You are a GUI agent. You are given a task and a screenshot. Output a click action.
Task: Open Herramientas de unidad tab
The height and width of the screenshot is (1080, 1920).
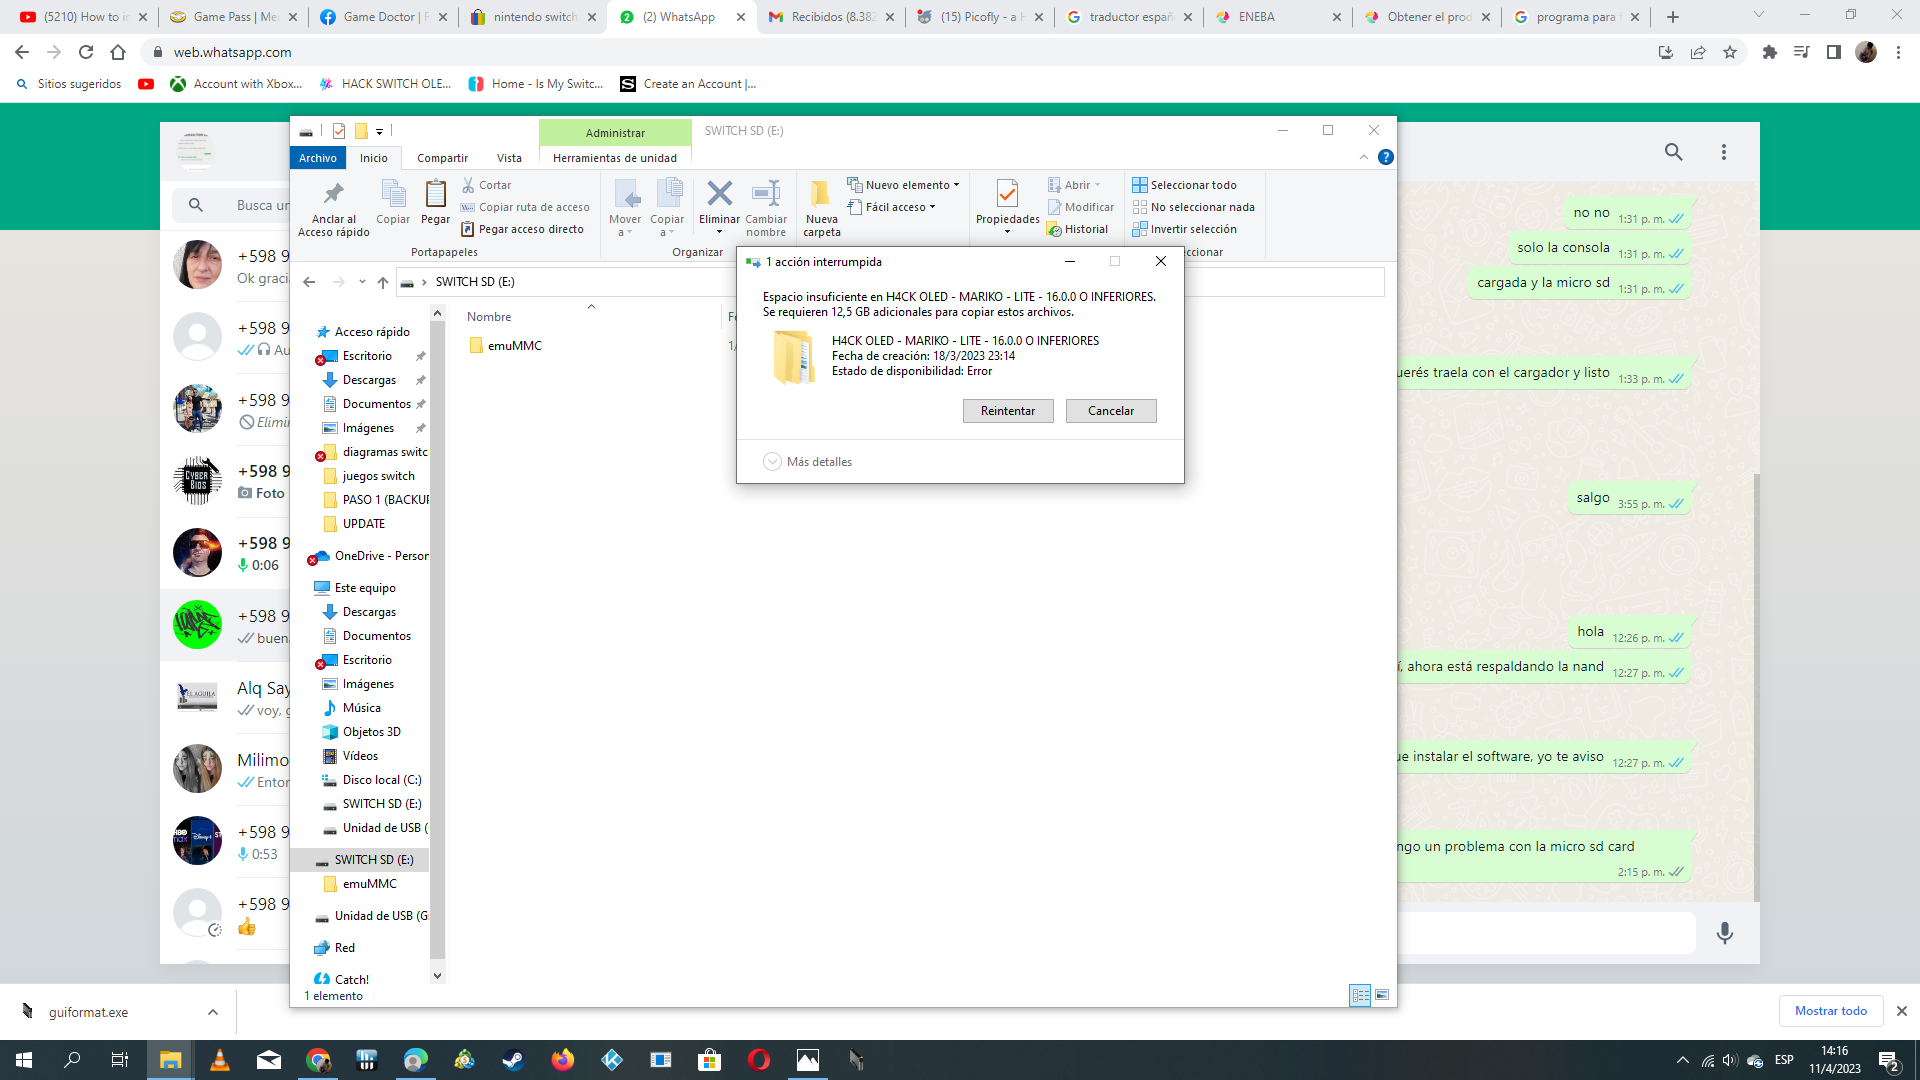pos(615,158)
